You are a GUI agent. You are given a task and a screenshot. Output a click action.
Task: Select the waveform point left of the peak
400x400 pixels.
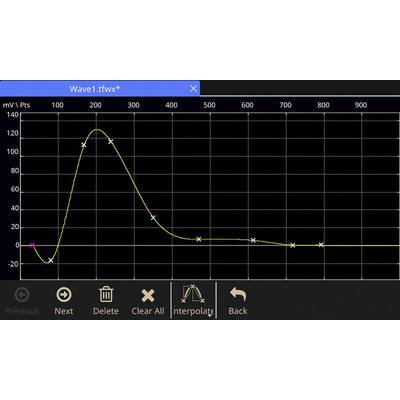(x=84, y=145)
